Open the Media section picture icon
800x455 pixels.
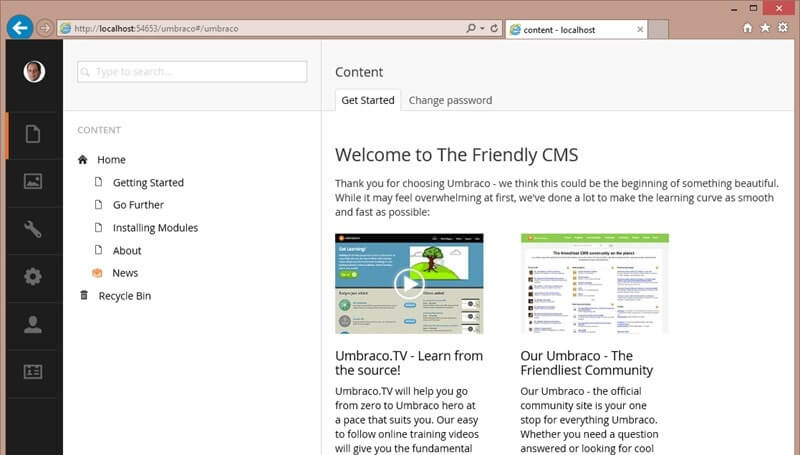point(33,181)
